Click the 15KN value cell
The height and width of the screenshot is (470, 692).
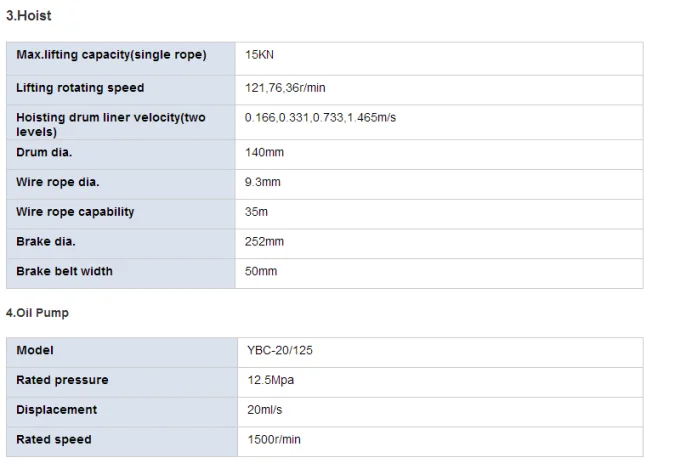click(259, 55)
